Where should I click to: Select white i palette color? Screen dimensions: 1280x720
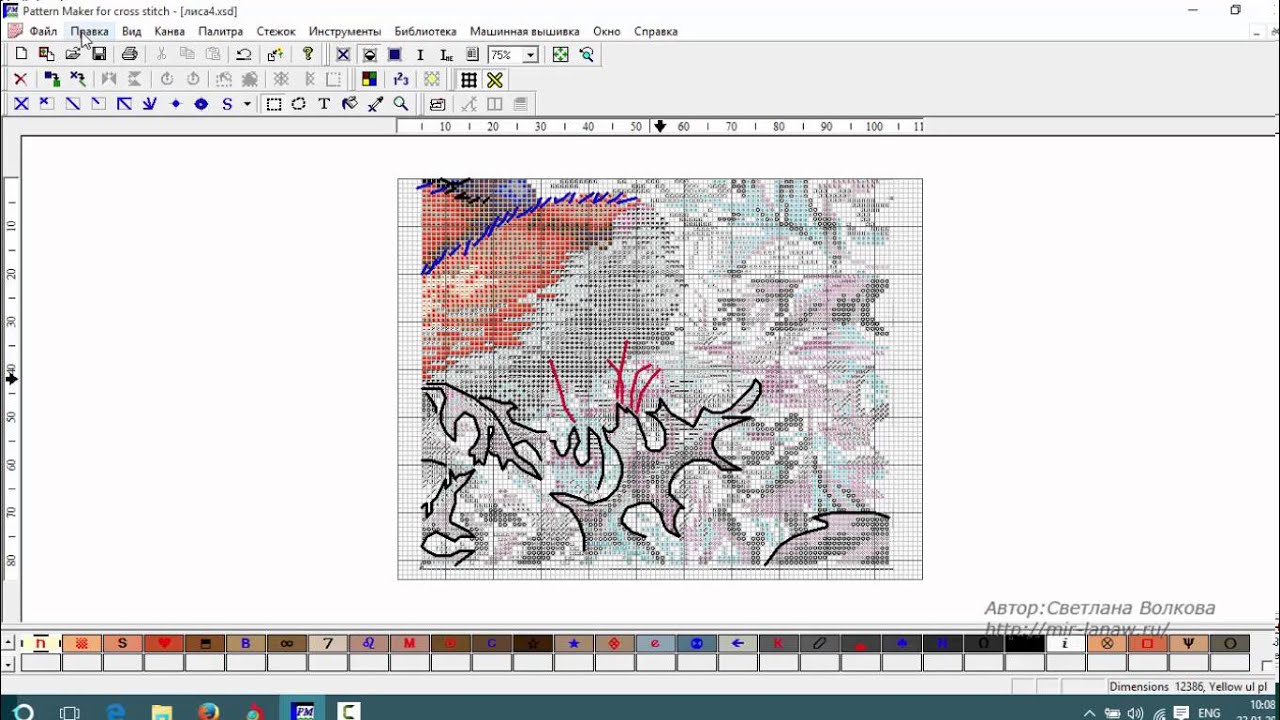(1065, 643)
